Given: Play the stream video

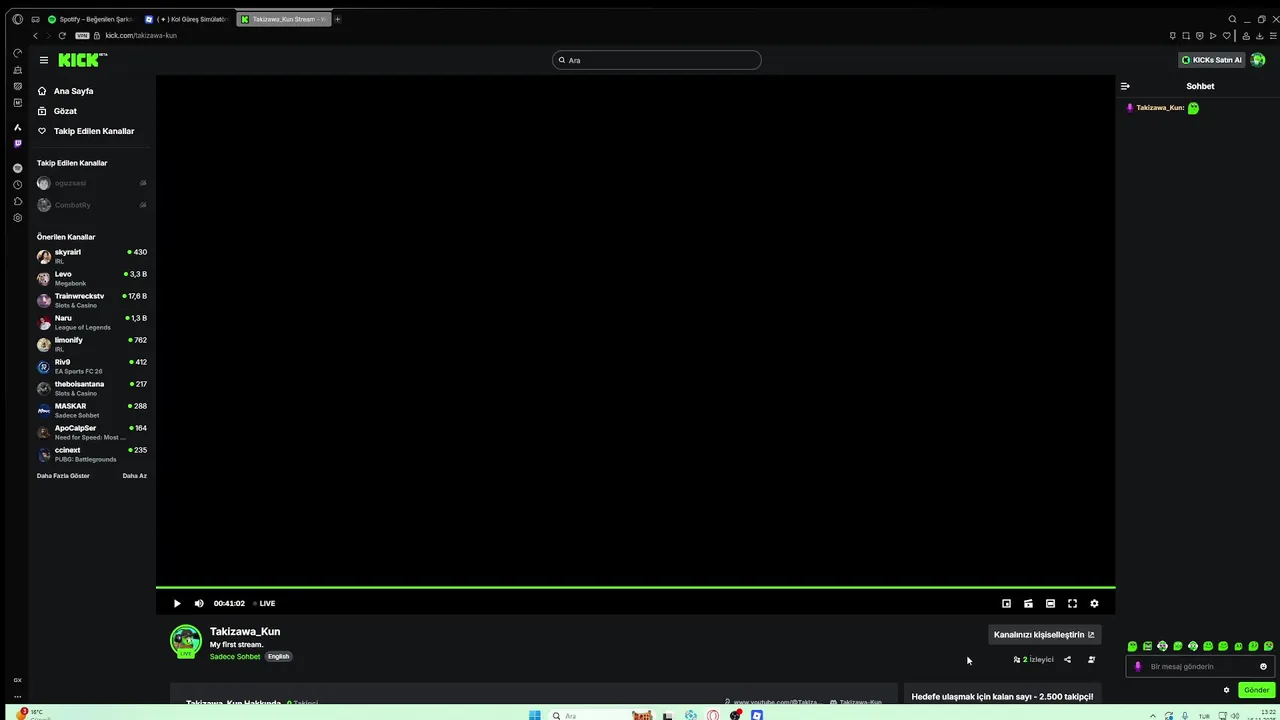Looking at the screenshot, I should coord(177,603).
